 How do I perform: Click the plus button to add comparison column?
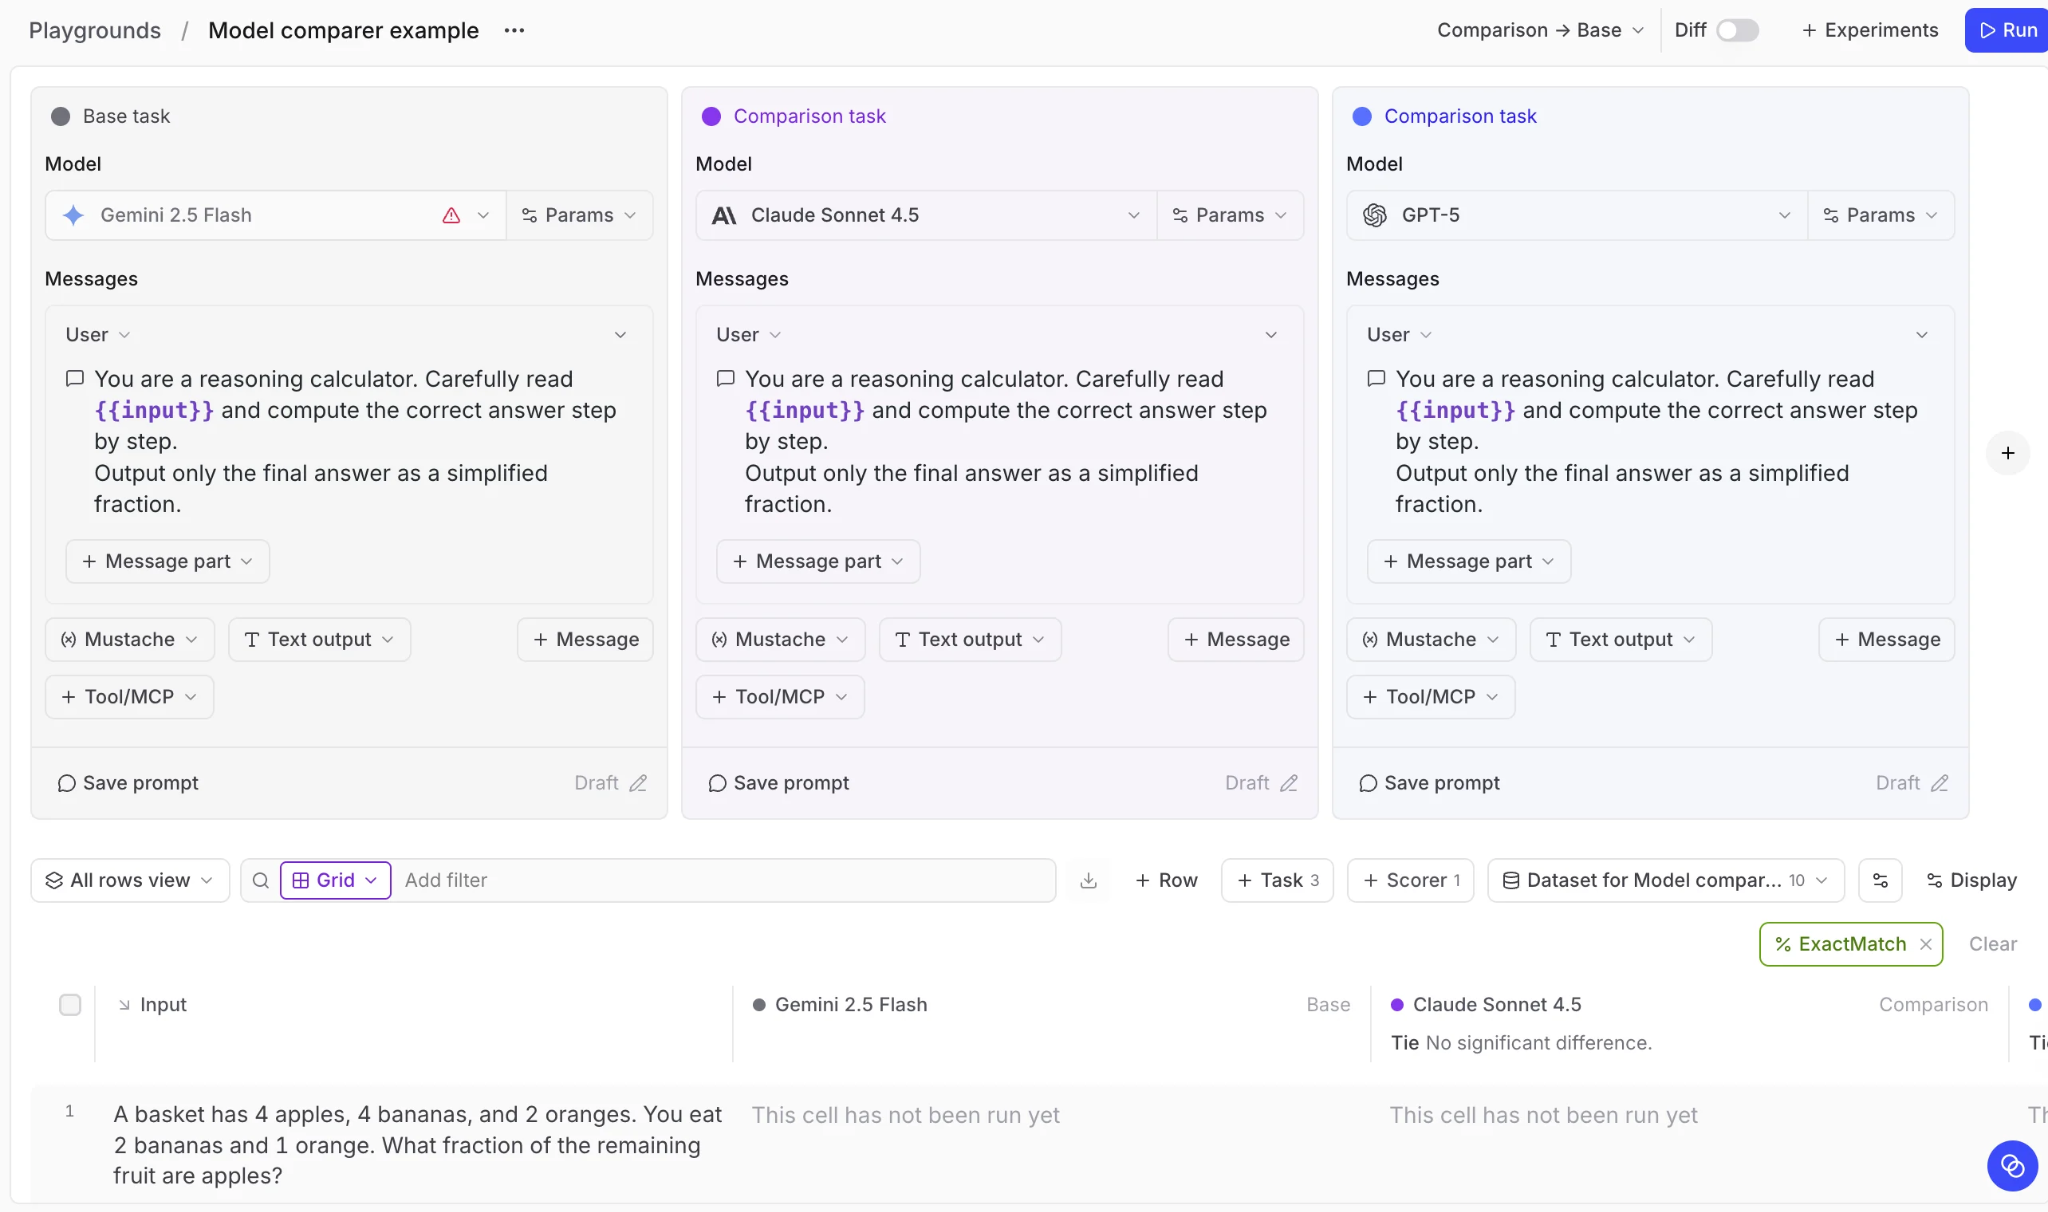coord(2007,453)
